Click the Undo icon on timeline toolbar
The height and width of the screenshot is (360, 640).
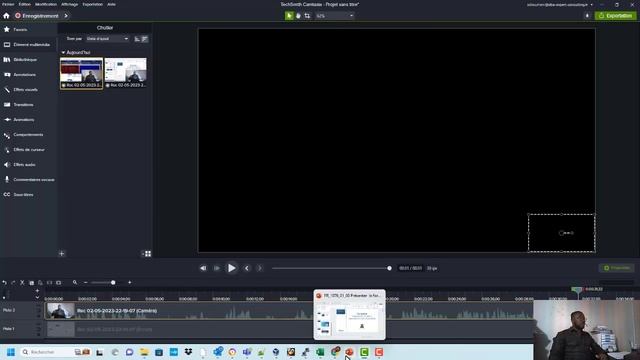tap(4, 282)
